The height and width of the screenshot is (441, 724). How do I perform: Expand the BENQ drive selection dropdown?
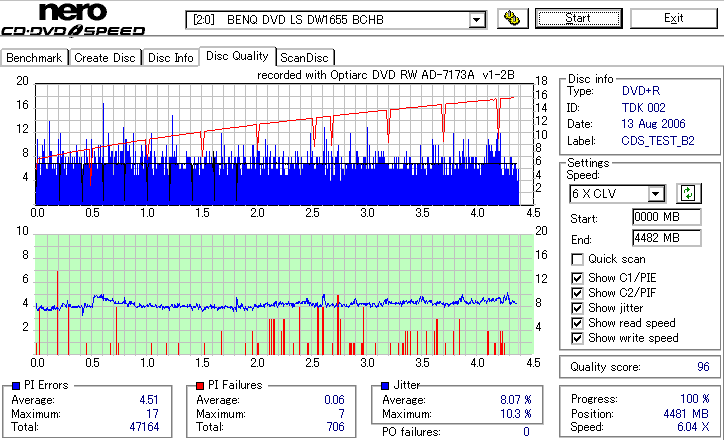(477, 20)
